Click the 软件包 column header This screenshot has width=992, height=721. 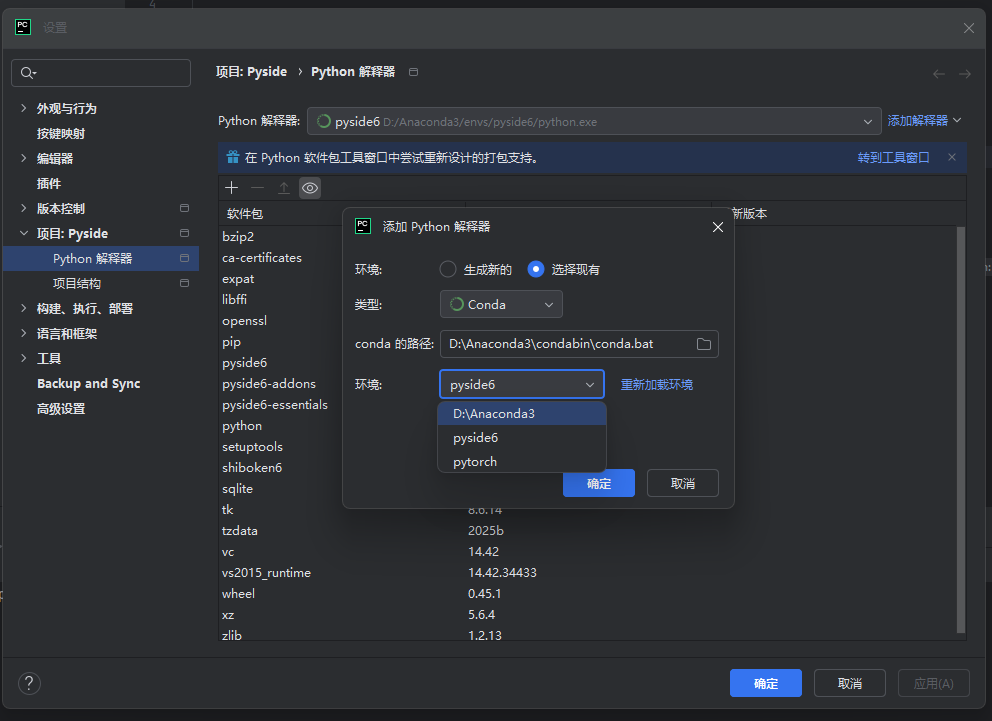(245, 214)
